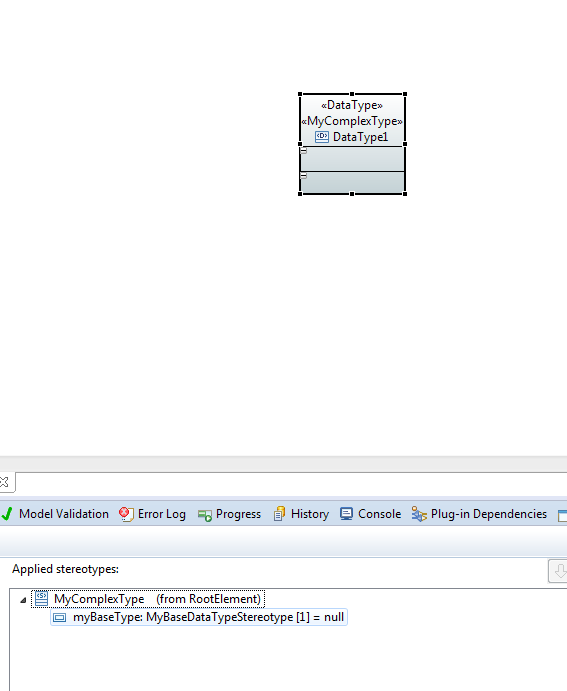Click the green checkmark Model Validation icon
Viewport: 567px width, 691px height.
7,513
